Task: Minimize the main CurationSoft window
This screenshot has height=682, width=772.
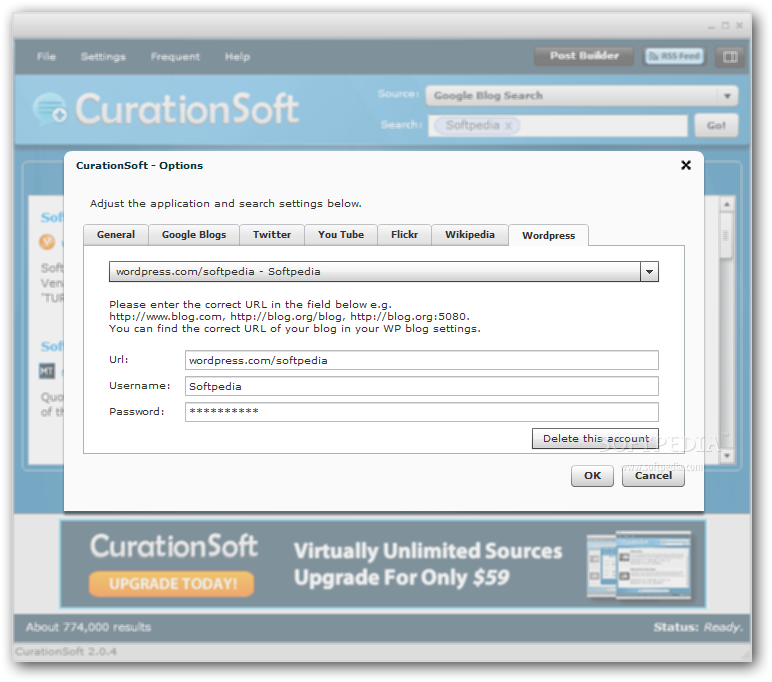Action: [711, 27]
